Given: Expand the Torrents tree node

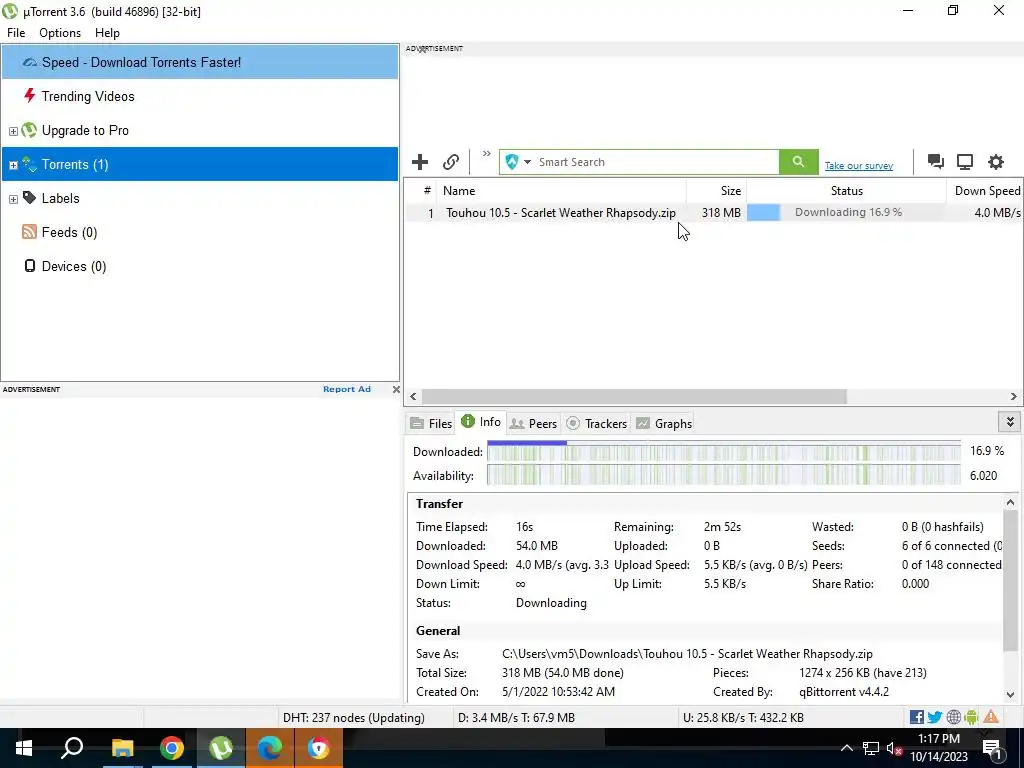Looking at the screenshot, I should [13, 165].
